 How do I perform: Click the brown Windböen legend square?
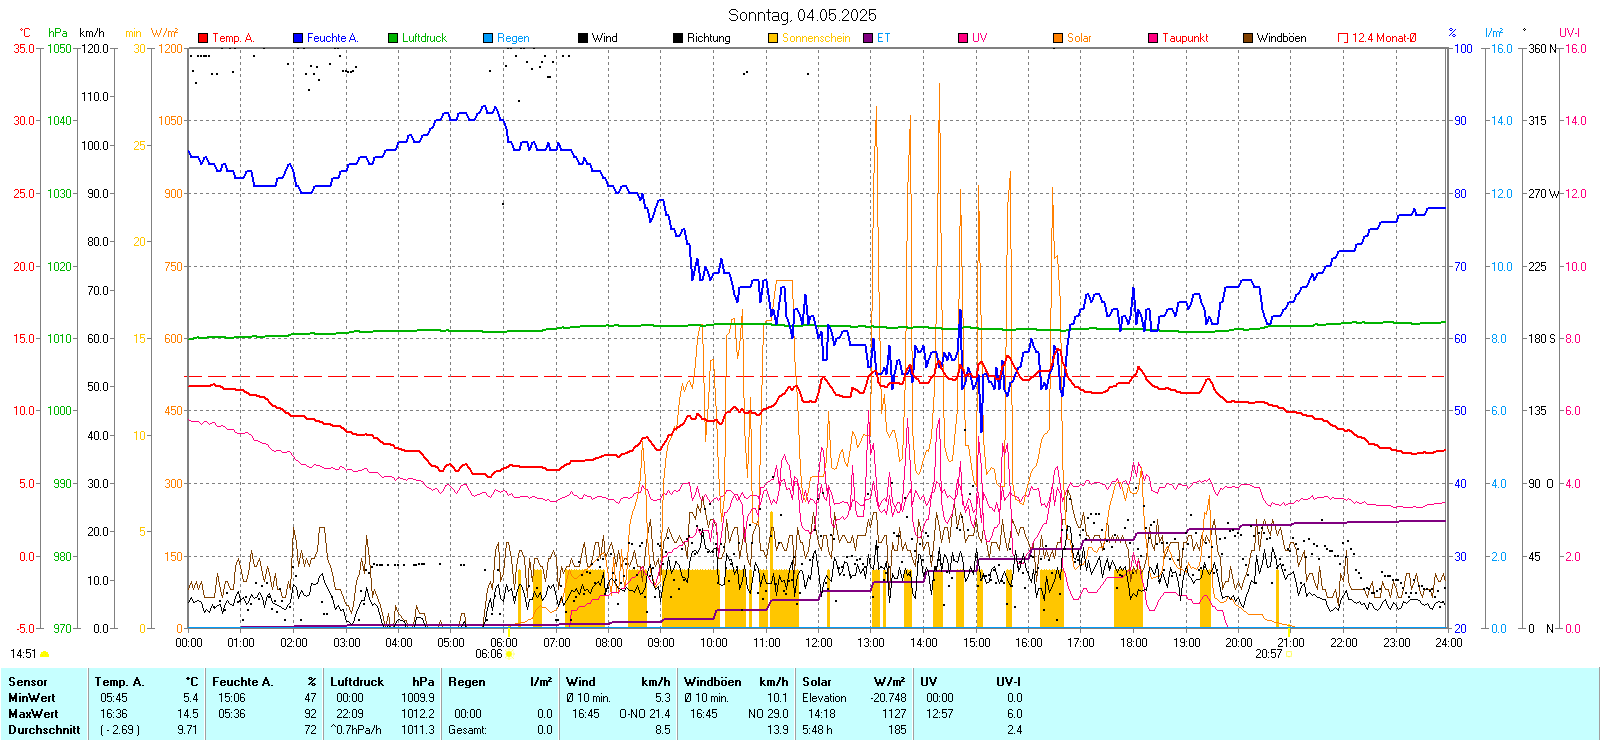click(1248, 38)
